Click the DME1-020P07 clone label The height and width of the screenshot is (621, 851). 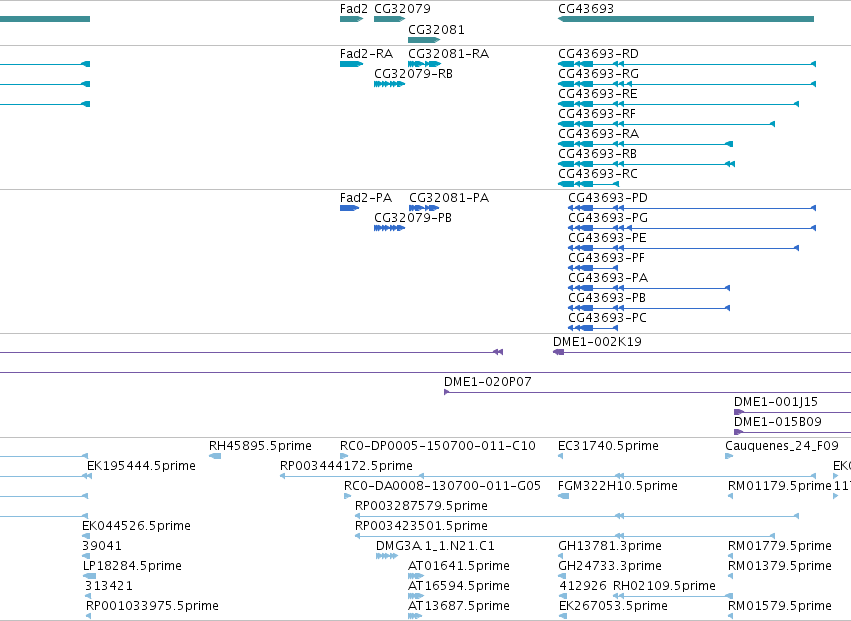pyautogui.click(x=487, y=383)
